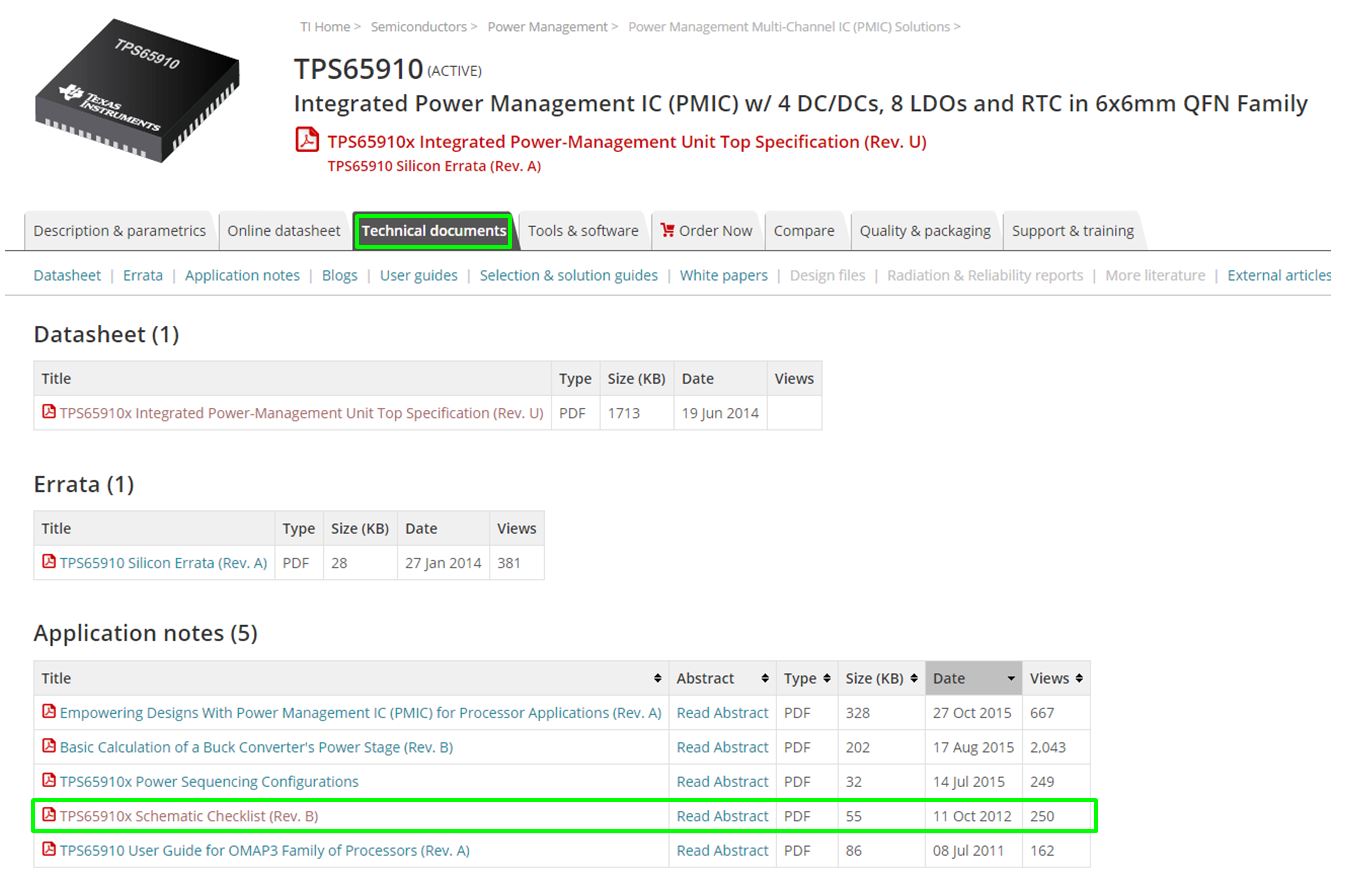Jump to the Blogs section link
Viewport: 1347px width, 880px height.
340,275
